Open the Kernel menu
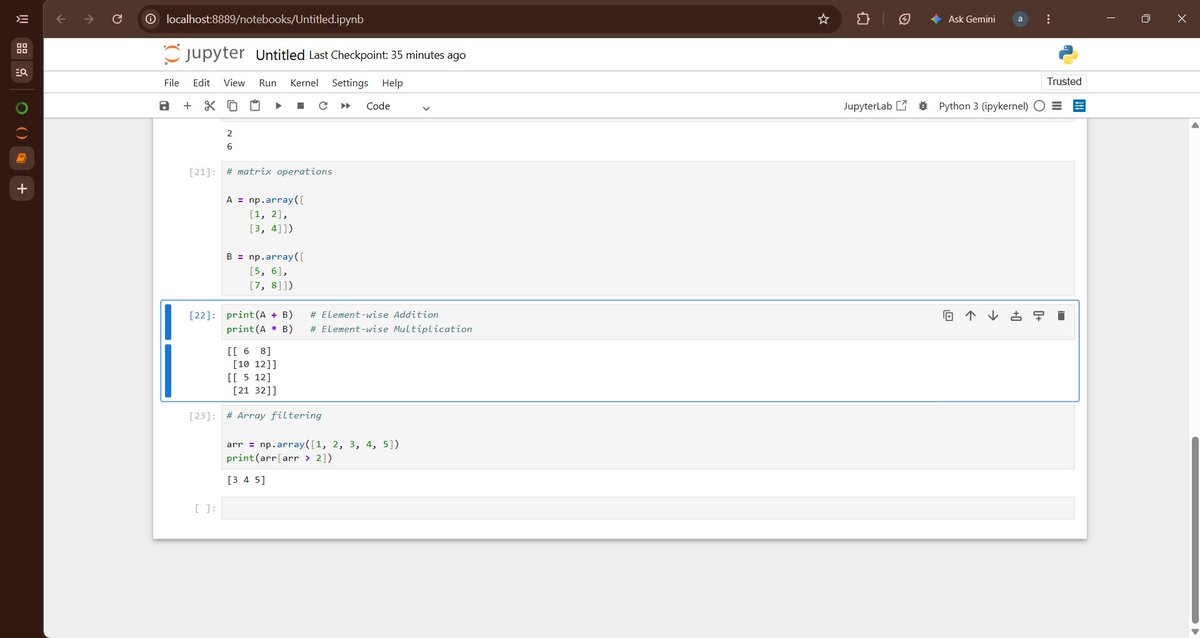 (x=304, y=83)
